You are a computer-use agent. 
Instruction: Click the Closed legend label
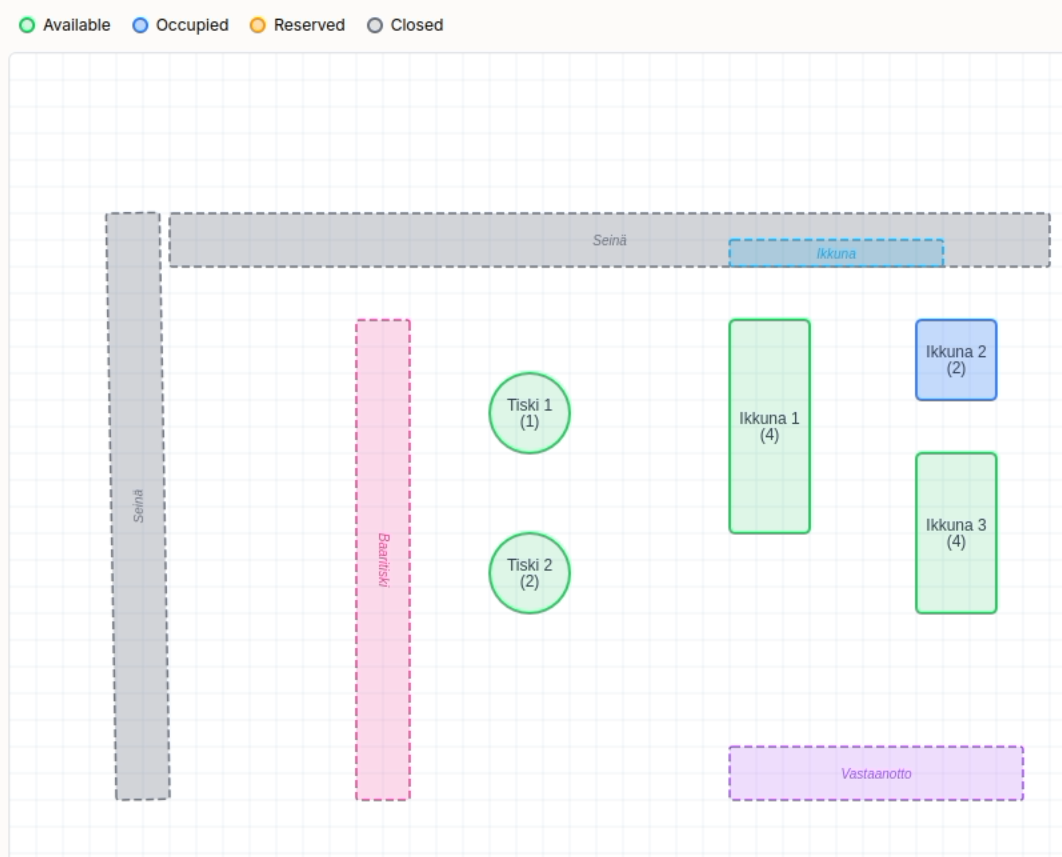coord(417,25)
